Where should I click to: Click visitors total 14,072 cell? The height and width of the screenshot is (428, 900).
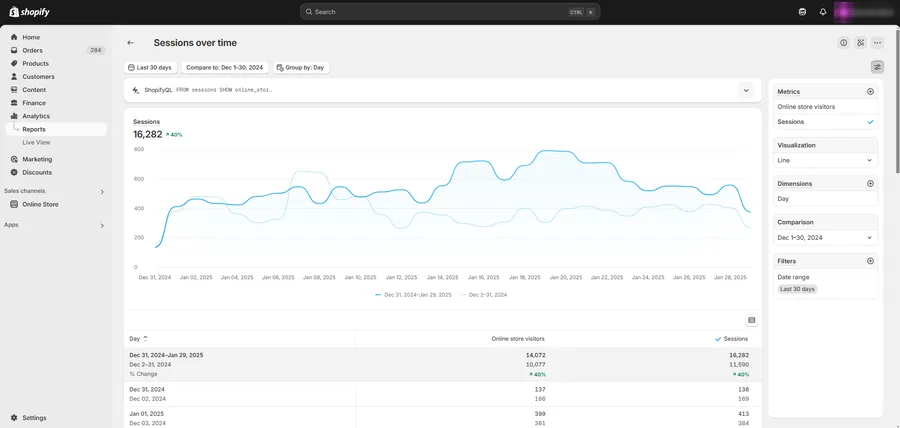point(535,355)
